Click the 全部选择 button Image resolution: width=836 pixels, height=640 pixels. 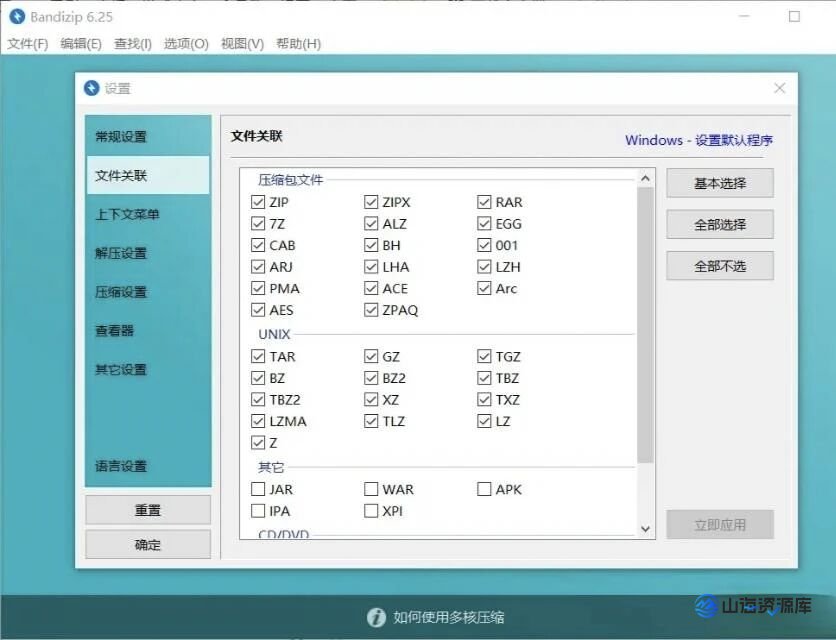(720, 225)
